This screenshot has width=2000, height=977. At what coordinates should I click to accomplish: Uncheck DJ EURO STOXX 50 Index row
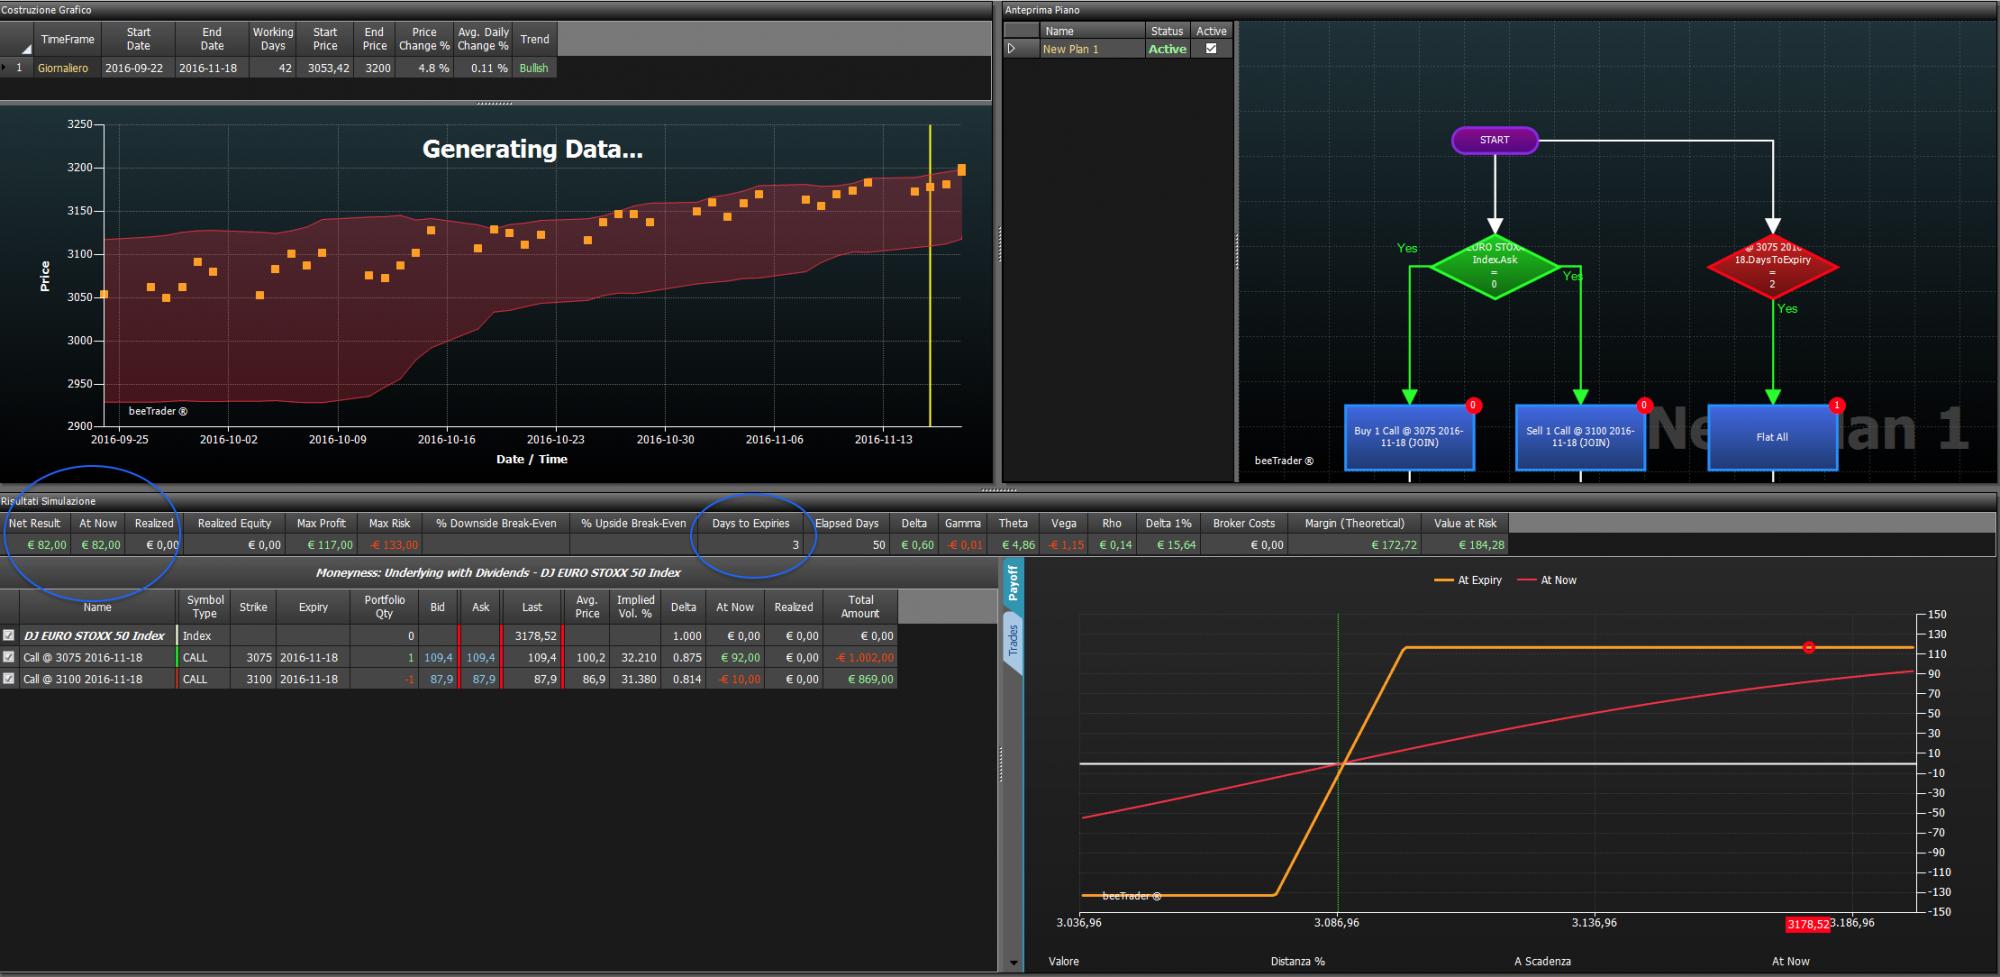click(9, 635)
